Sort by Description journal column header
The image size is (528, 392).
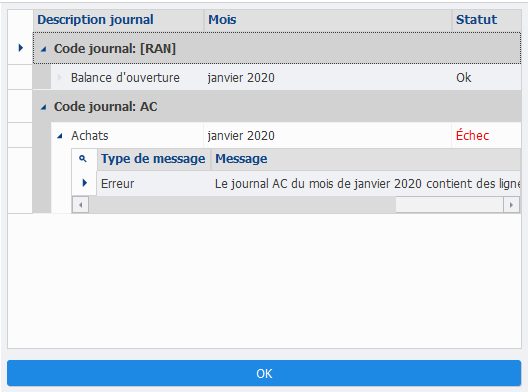[119, 20]
